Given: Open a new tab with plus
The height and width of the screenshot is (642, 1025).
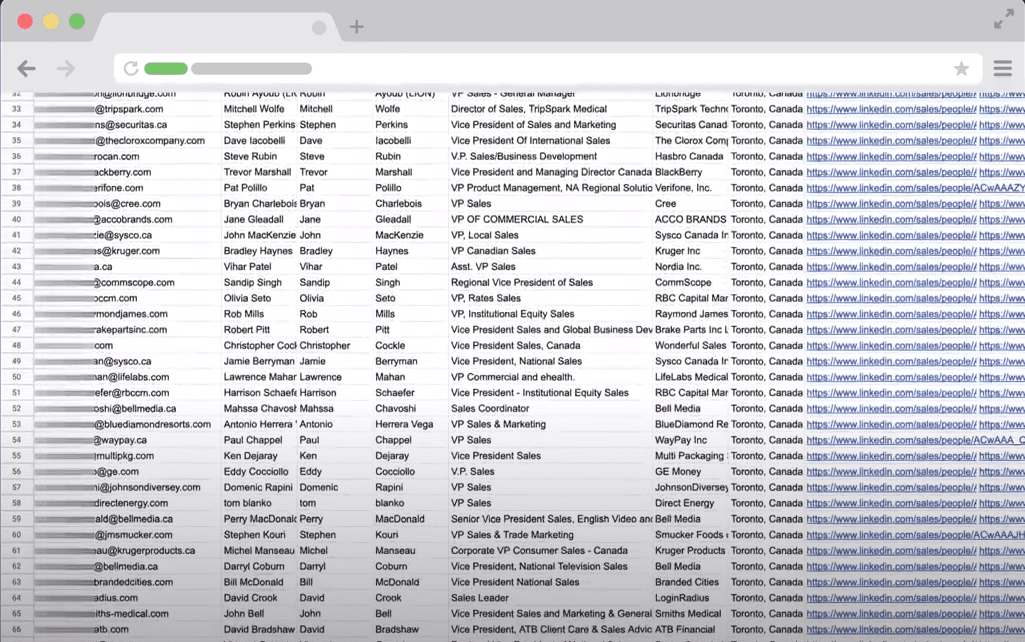Looking at the screenshot, I should coord(356,27).
